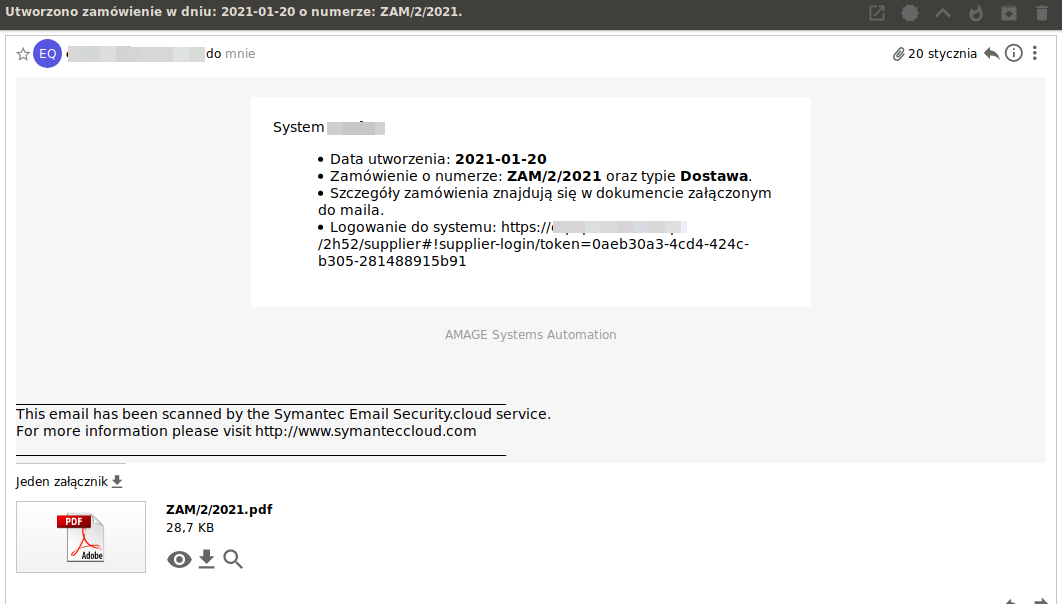This screenshot has height=604, width=1062.
Task: Archive the message
Action: pos(1009,13)
